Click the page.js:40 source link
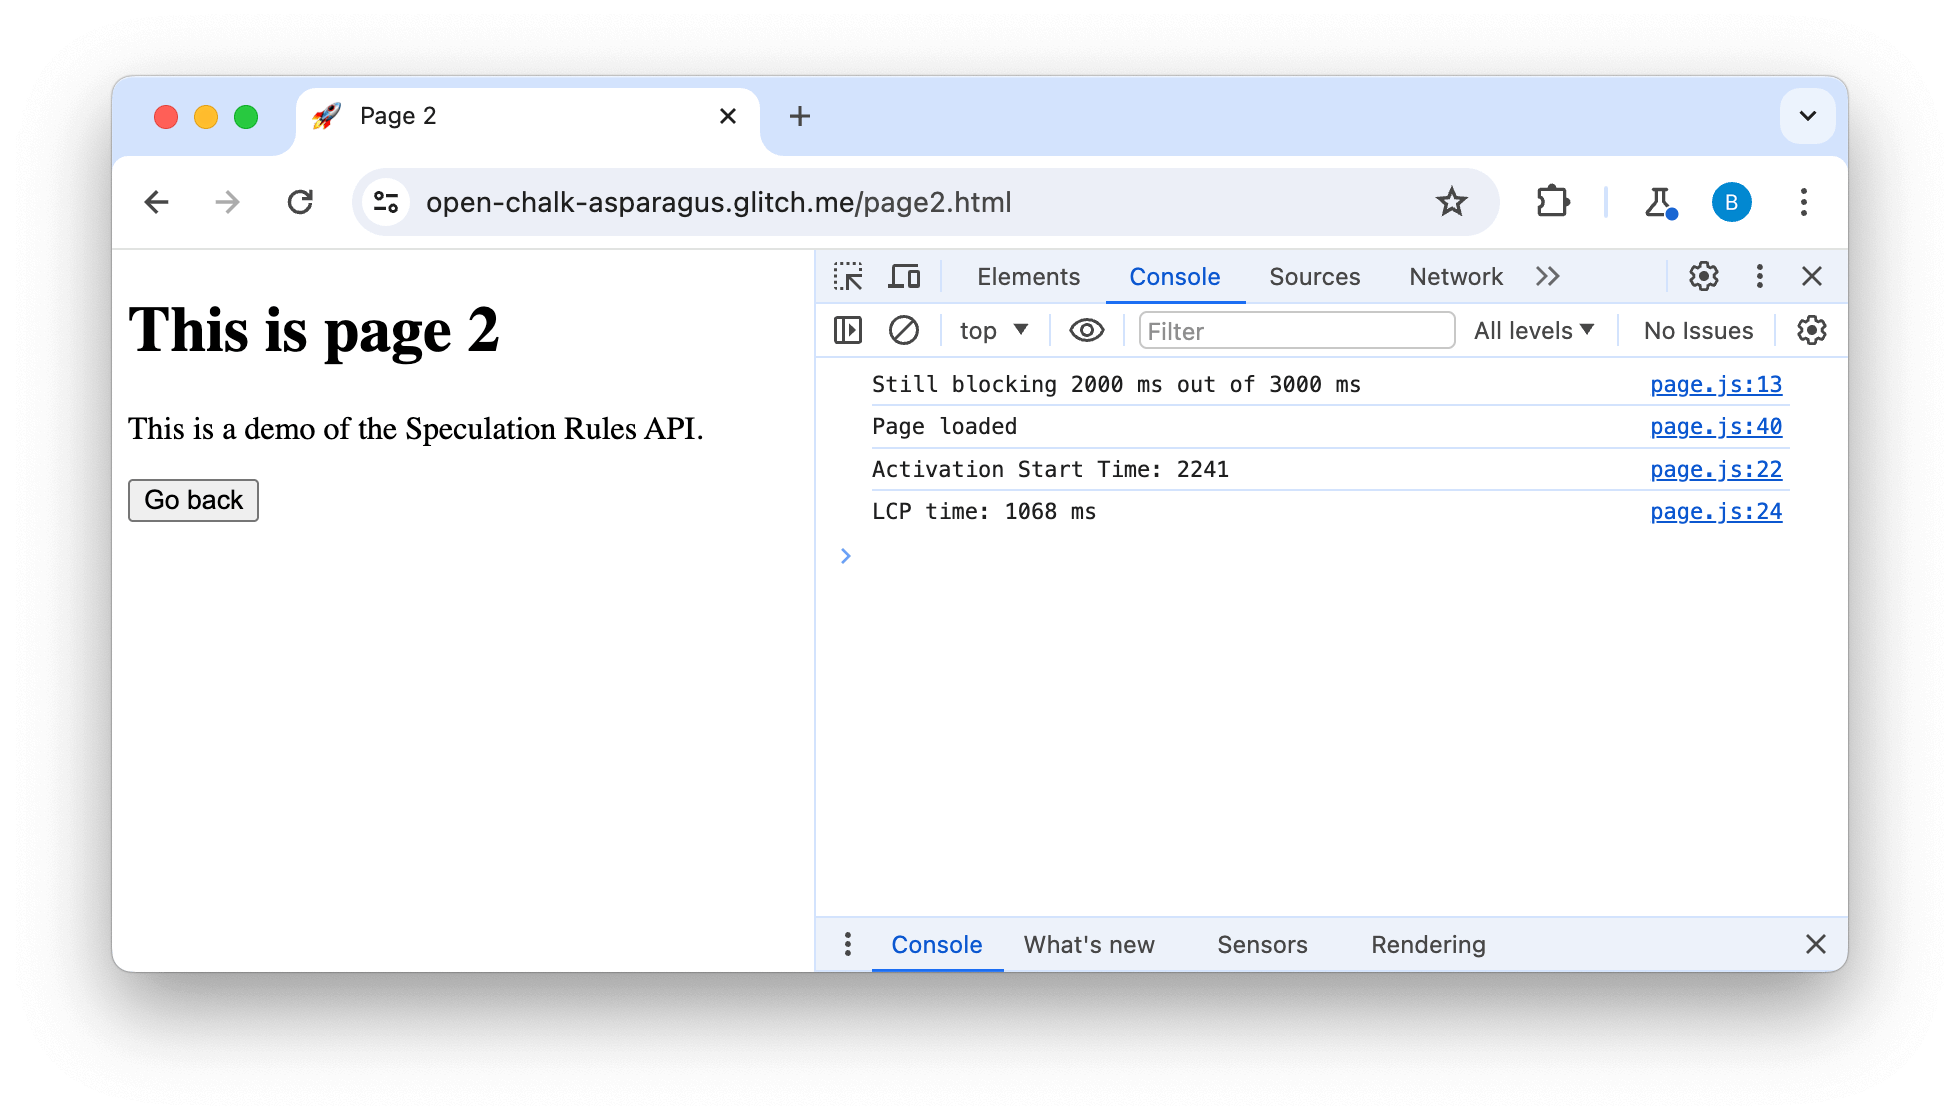1960x1120 pixels. 1716,427
